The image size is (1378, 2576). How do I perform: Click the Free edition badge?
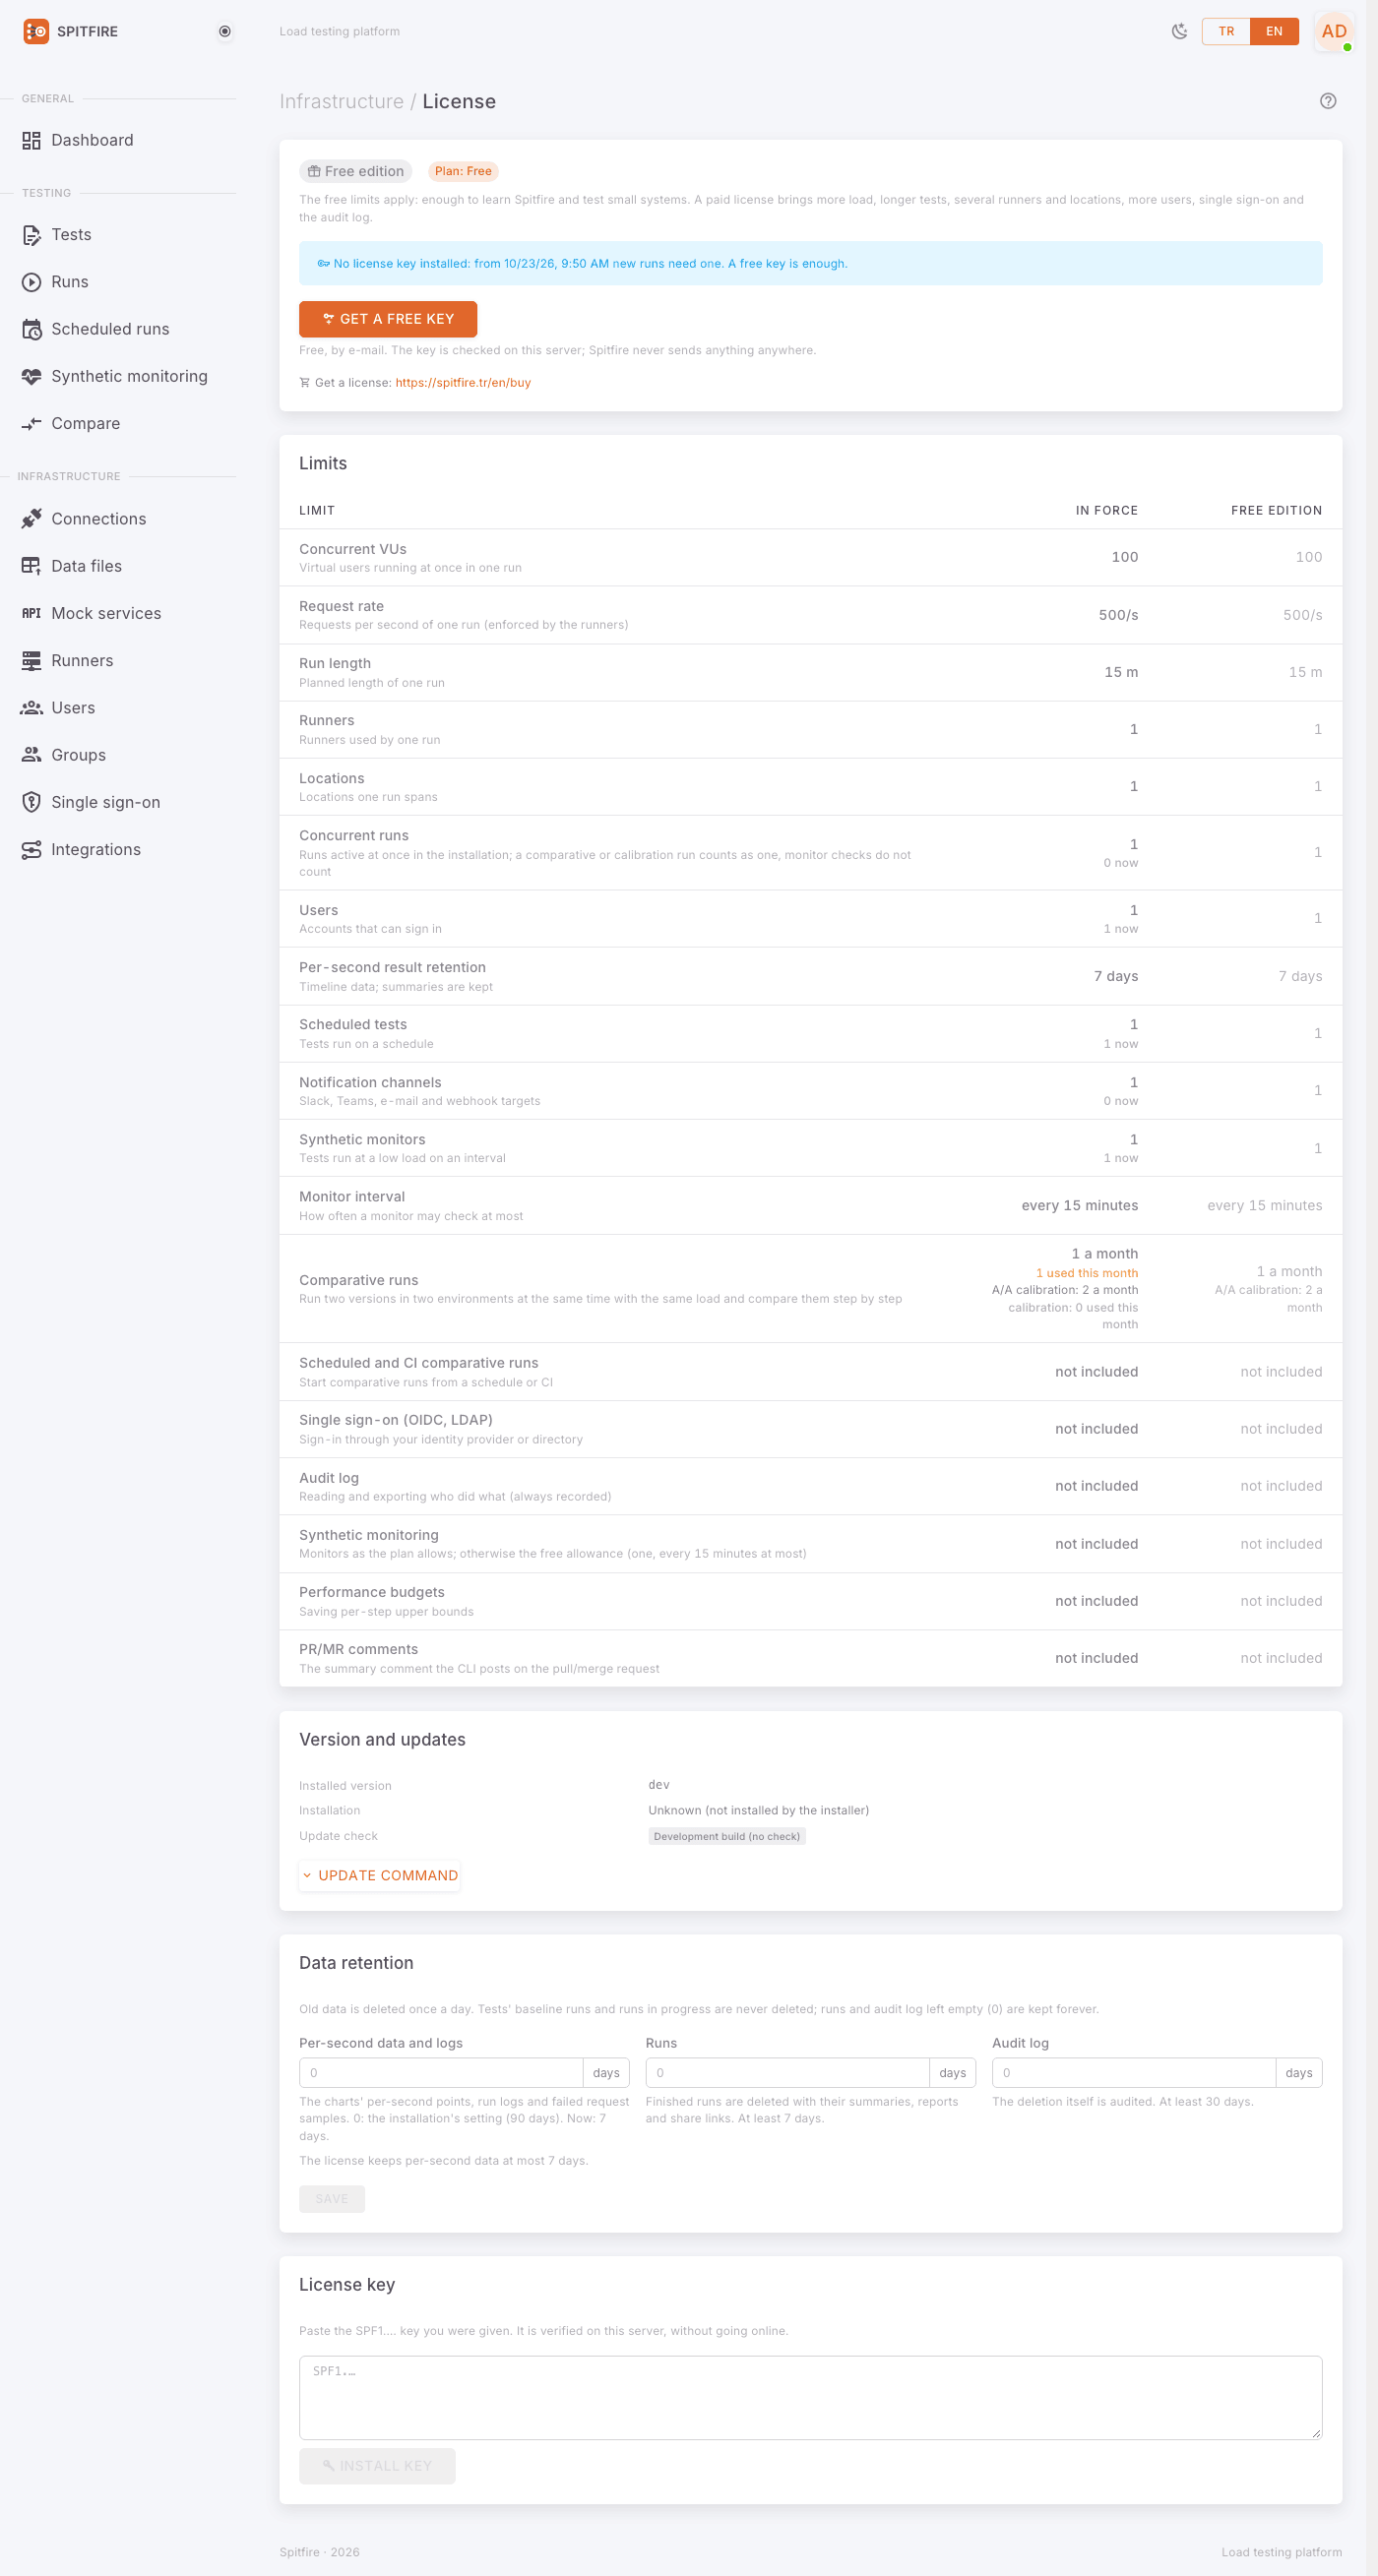pos(356,172)
